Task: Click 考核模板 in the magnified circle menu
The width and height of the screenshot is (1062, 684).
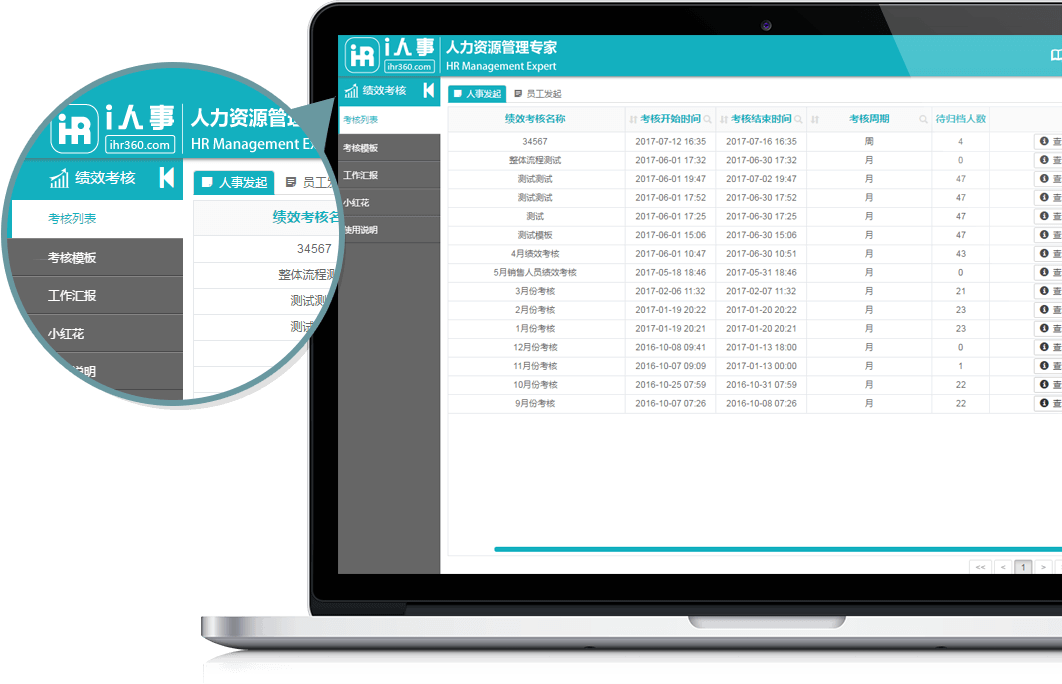Action: tap(72, 257)
